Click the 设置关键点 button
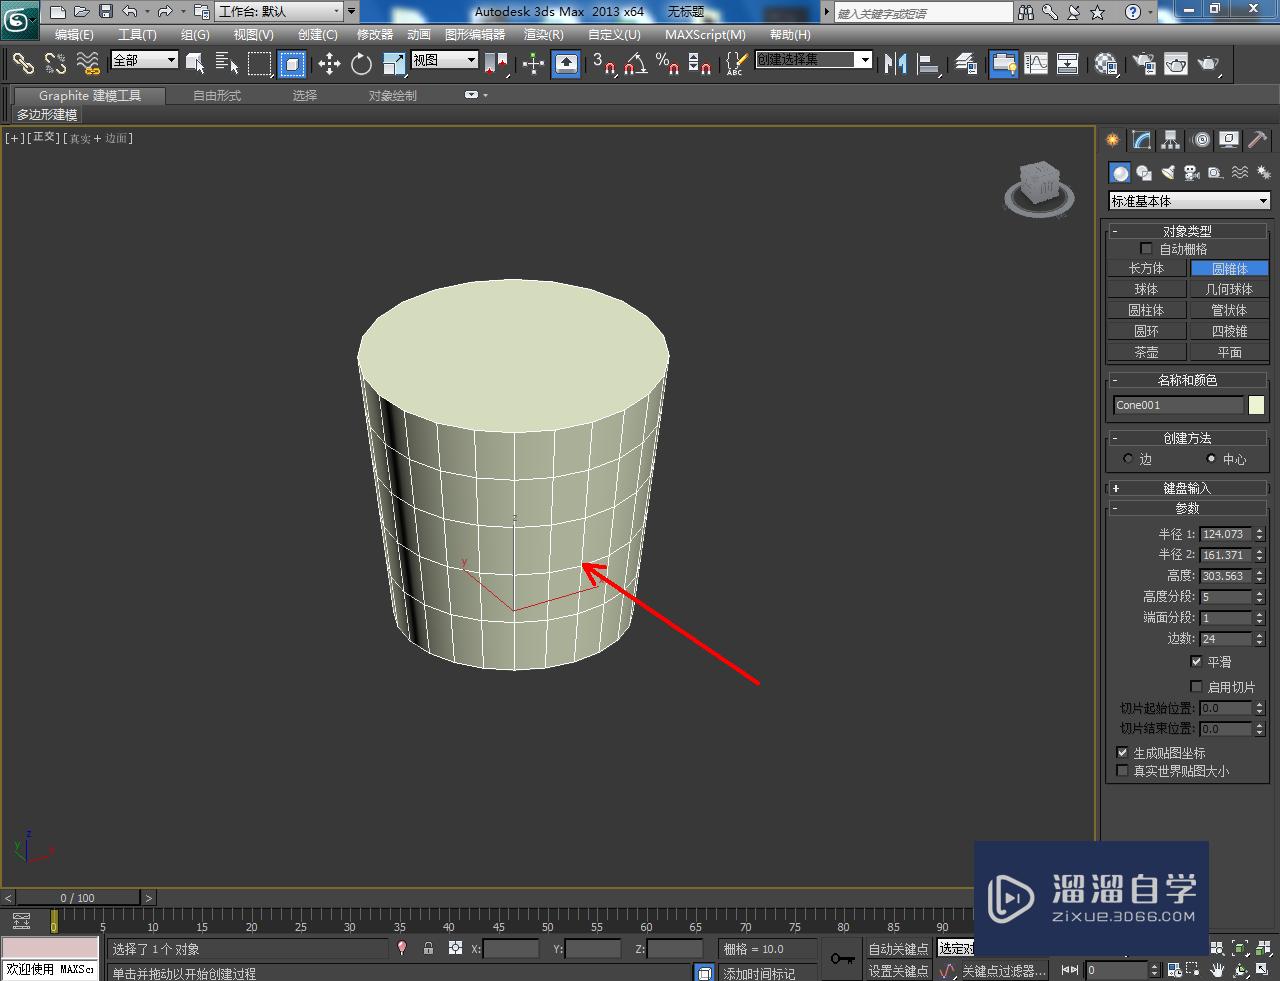The height and width of the screenshot is (981, 1280). click(x=898, y=970)
